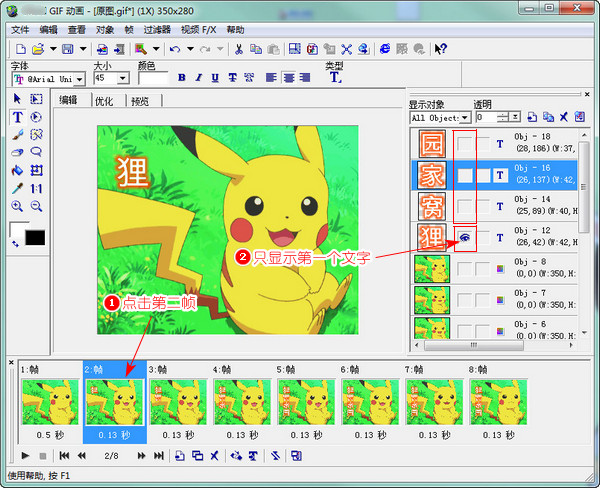
Task: Toggle lock box of Obj - 14
Action: pos(483,207)
